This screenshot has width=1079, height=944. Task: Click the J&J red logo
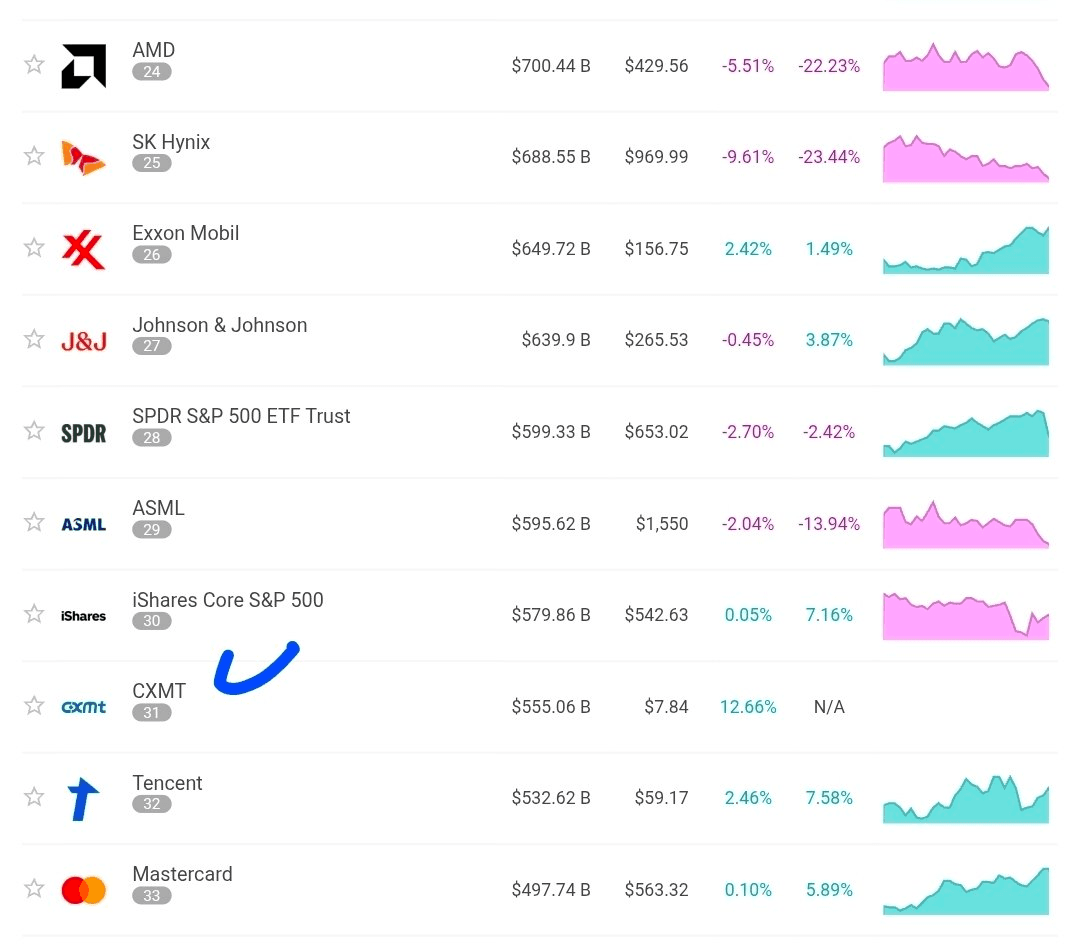83,341
